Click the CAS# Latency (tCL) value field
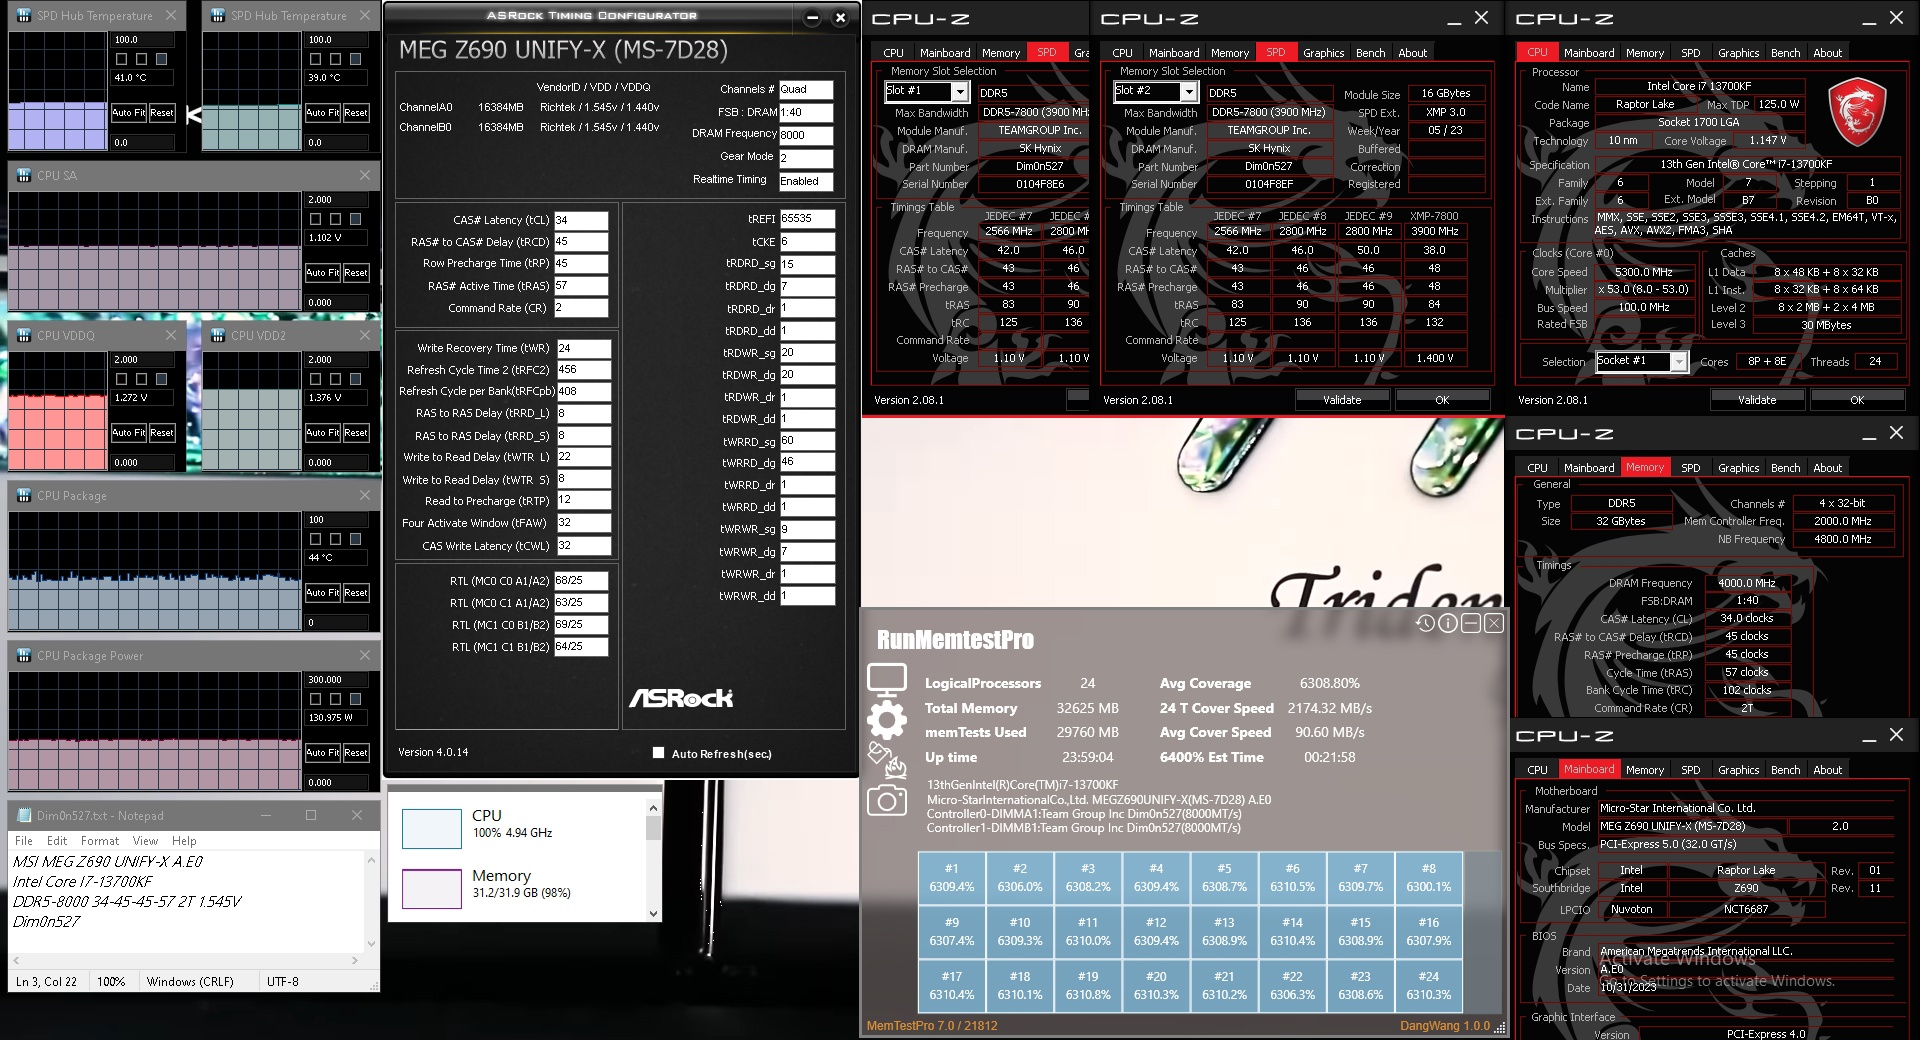 coord(581,220)
